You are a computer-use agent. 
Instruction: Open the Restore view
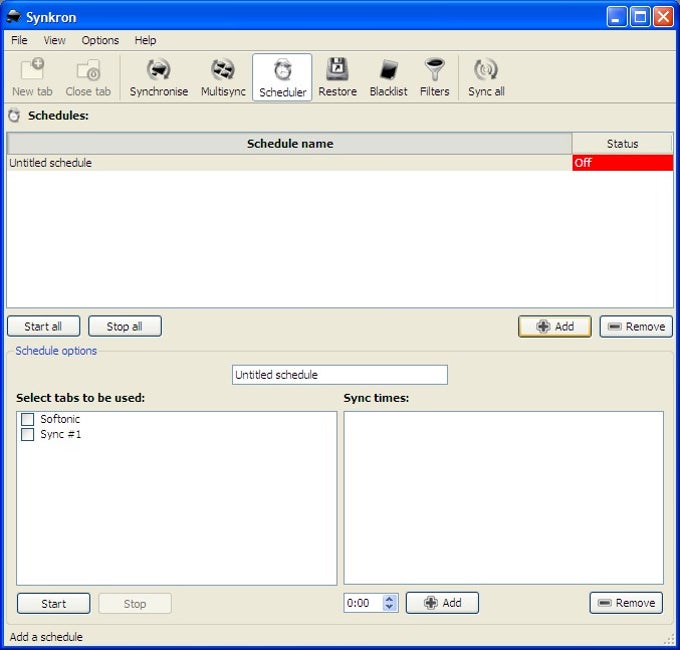[x=337, y=77]
